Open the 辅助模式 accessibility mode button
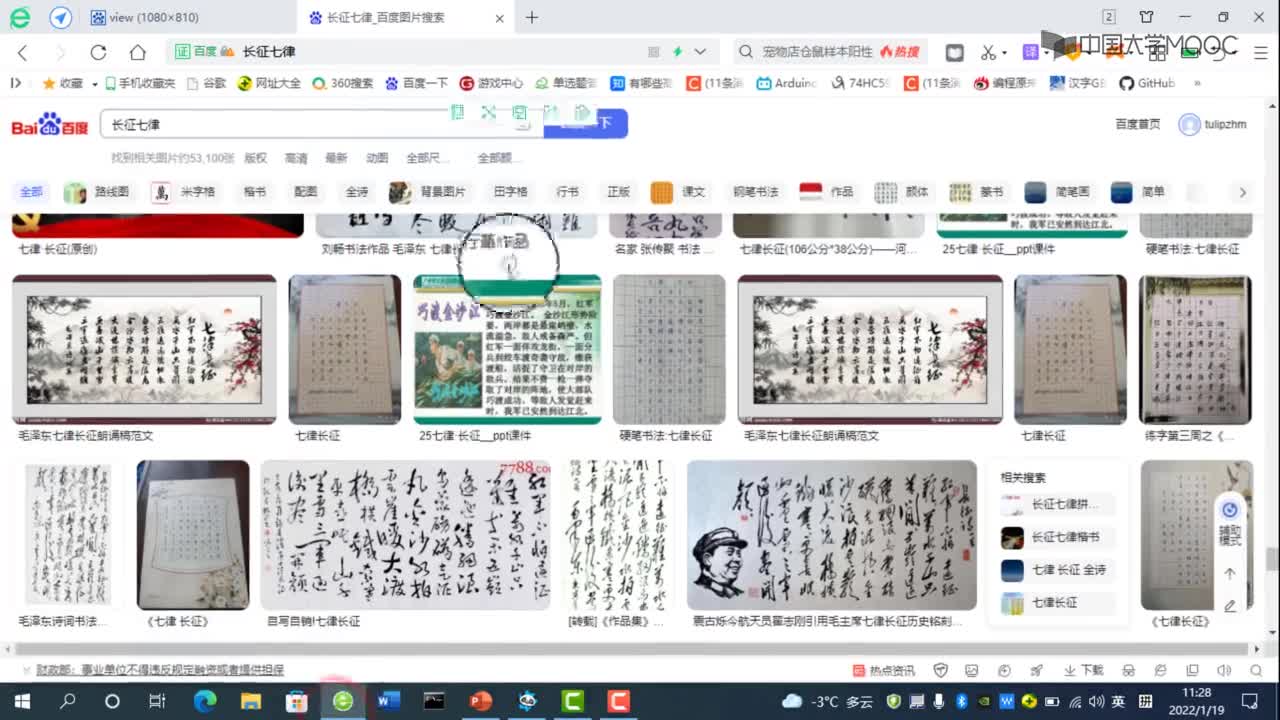 [x=1230, y=522]
